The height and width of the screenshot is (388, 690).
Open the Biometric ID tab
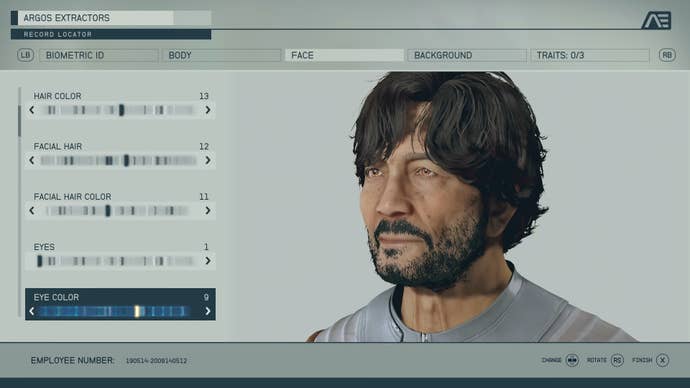[x=99, y=55]
